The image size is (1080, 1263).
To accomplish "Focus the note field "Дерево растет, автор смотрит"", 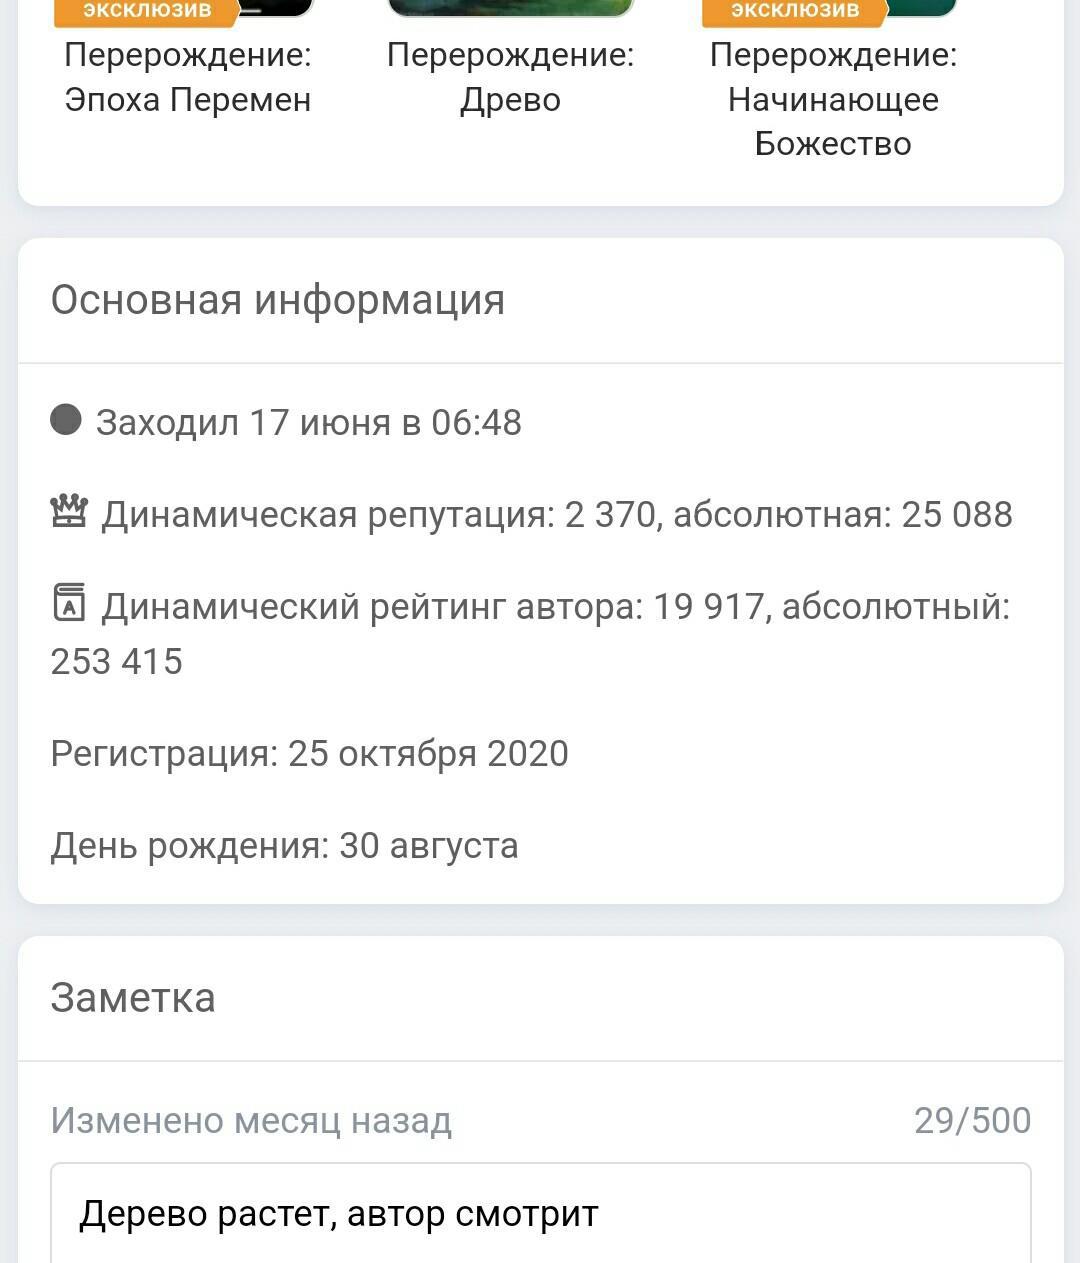I will click(540, 1214).
